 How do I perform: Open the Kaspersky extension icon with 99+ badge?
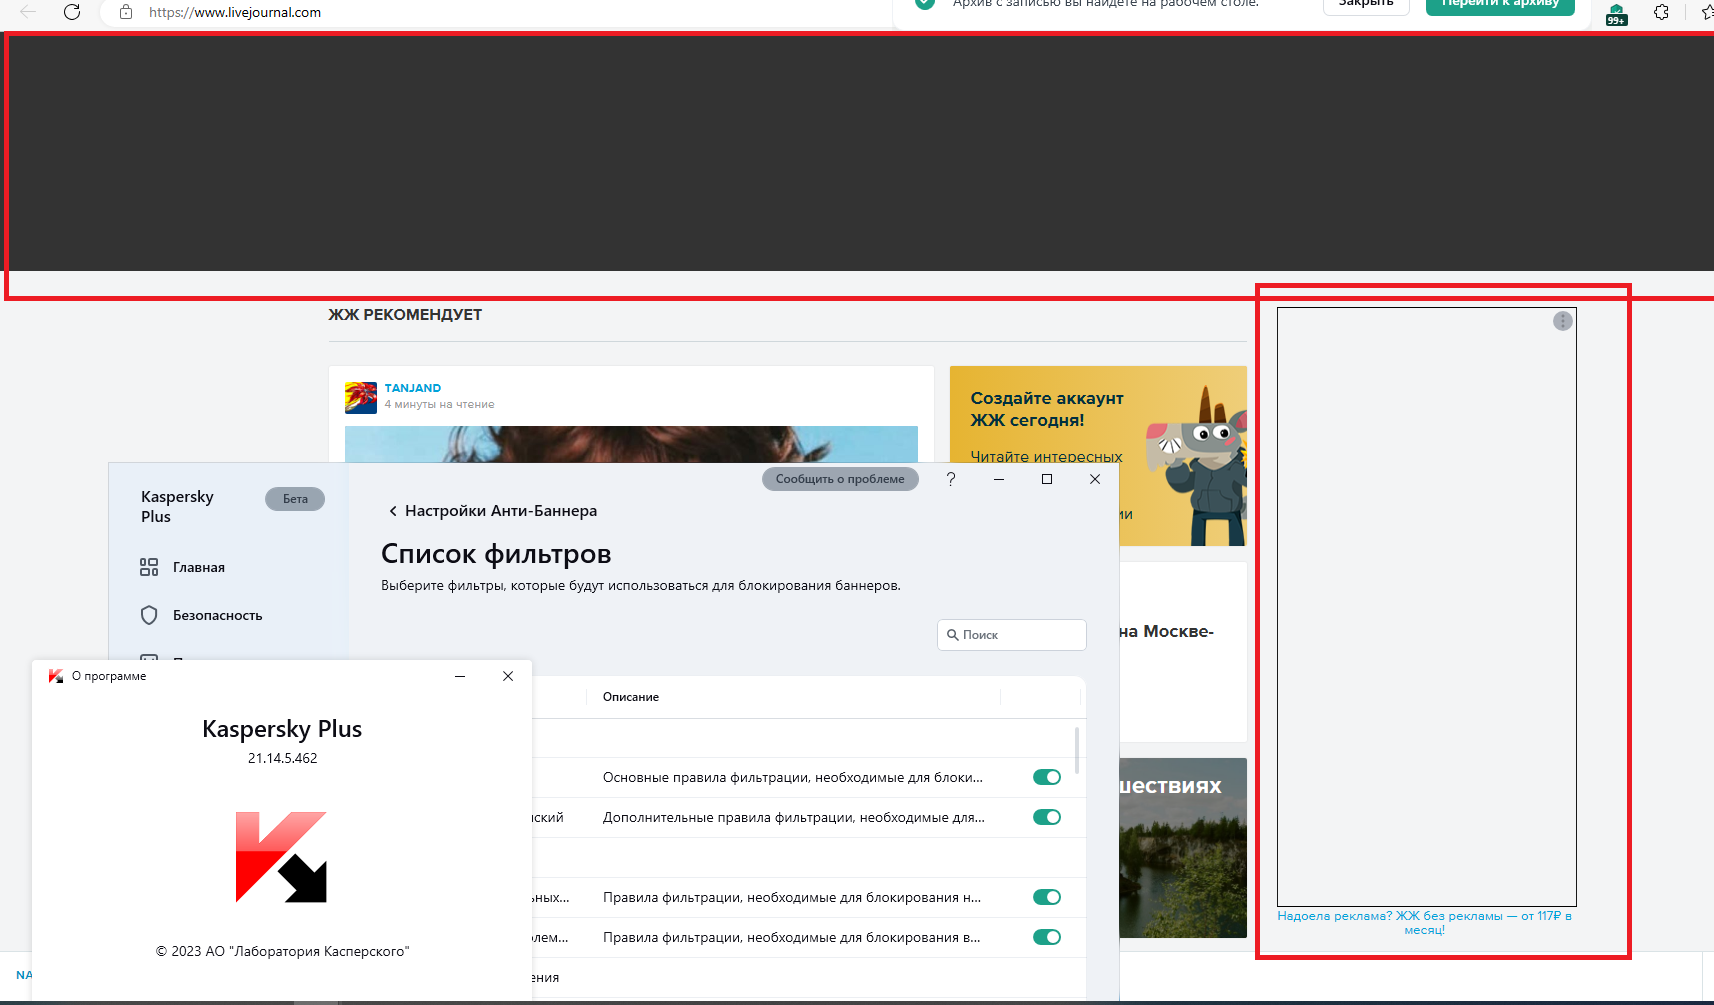point(1616,13)
